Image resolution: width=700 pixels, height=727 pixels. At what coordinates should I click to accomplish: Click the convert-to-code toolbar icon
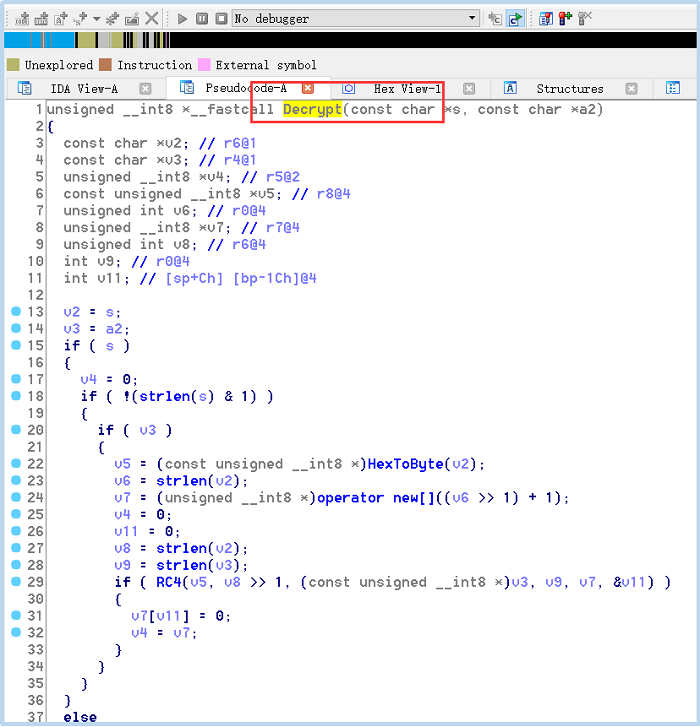(x=22, y=19)
